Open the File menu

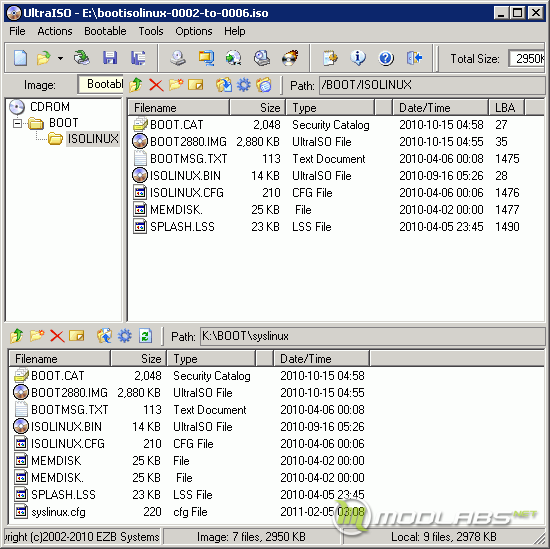(17, 31)
